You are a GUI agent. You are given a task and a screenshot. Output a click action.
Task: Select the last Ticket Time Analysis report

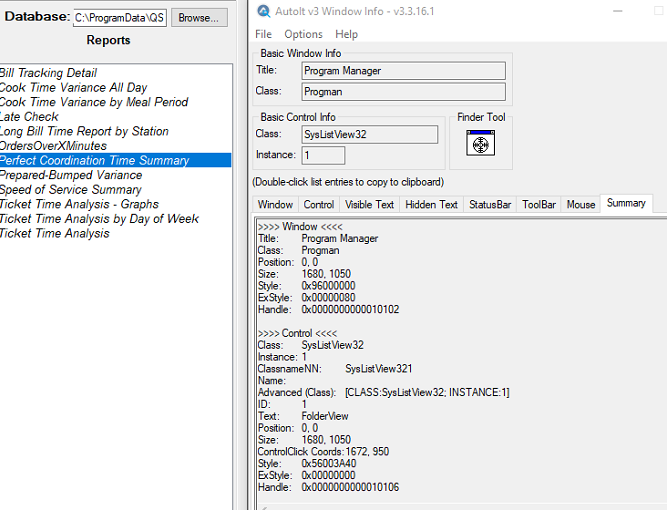point(116,233)
